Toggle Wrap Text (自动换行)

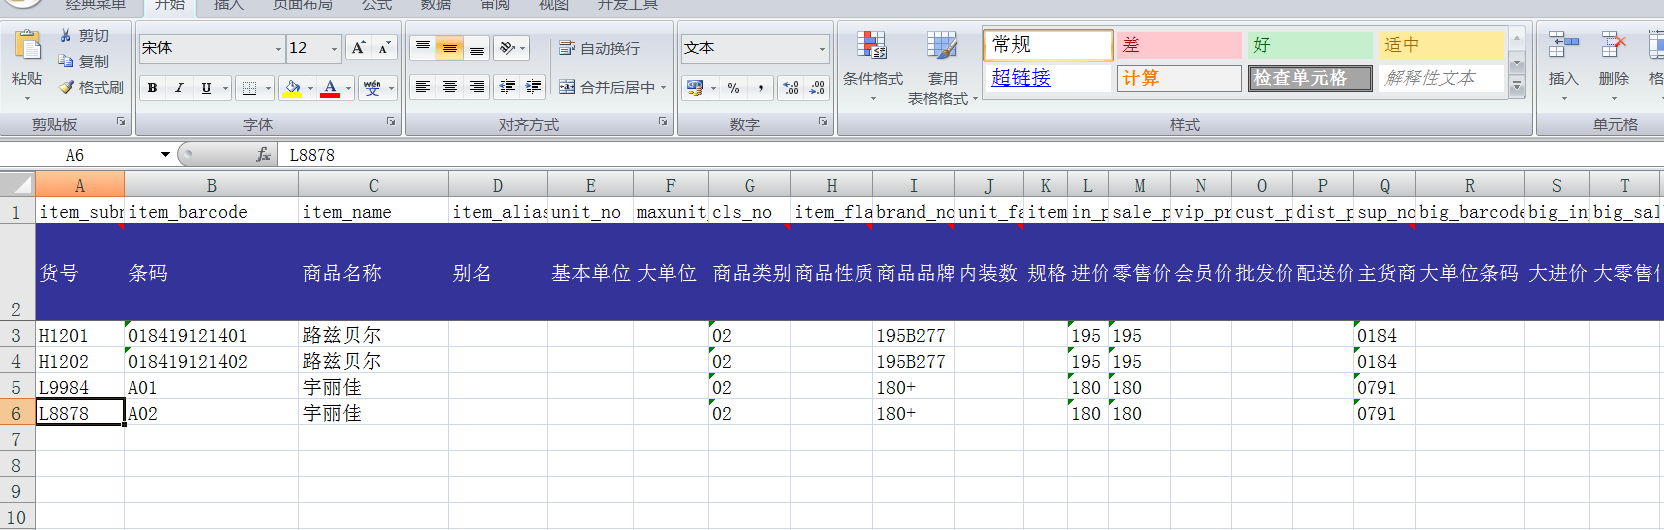599,48
